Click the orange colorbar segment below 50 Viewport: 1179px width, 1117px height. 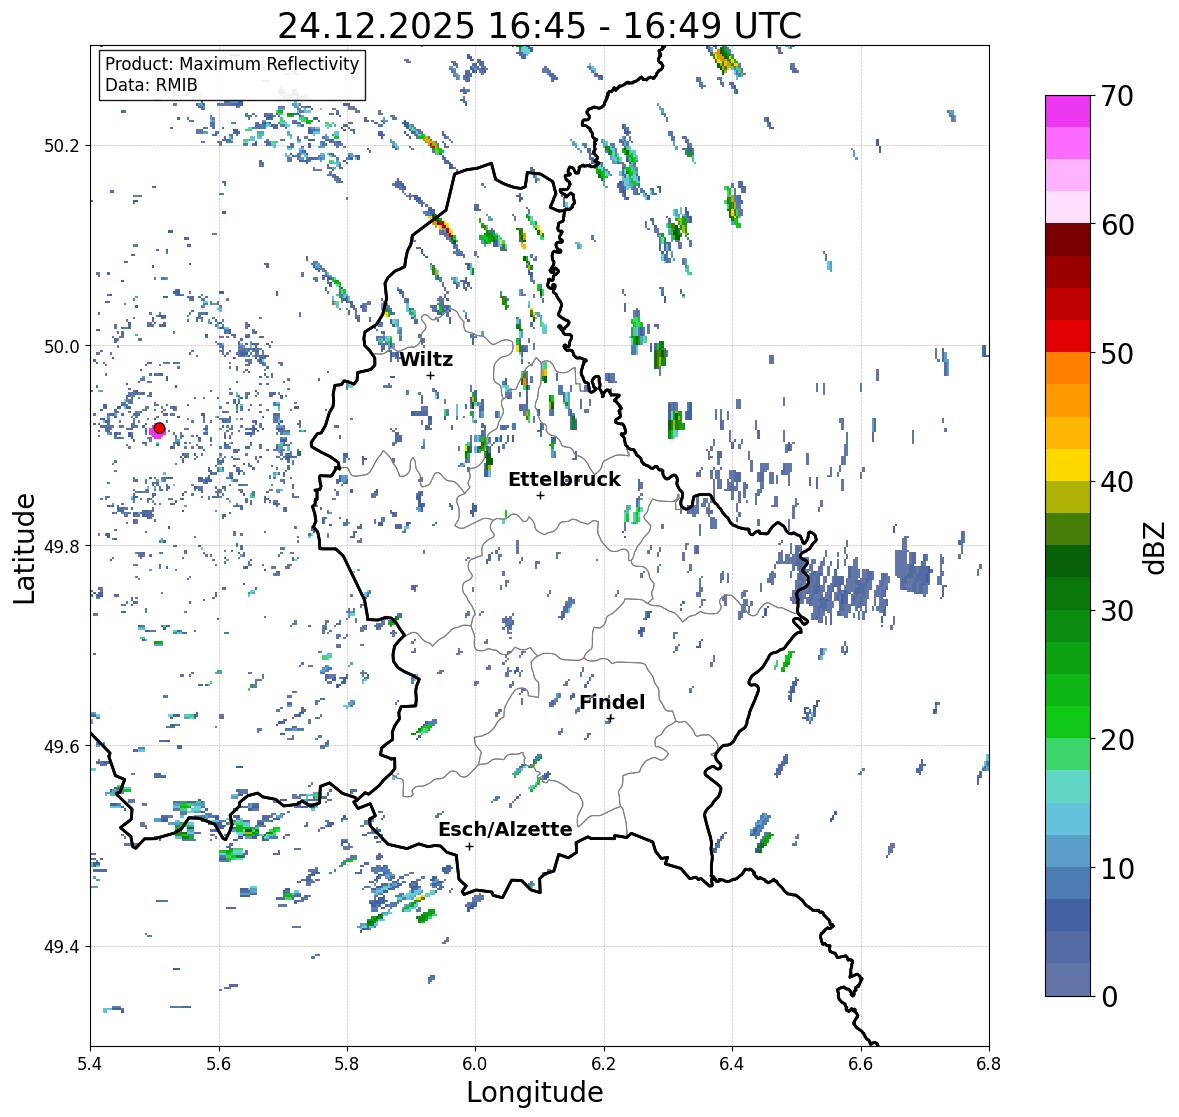[1068, 368]
